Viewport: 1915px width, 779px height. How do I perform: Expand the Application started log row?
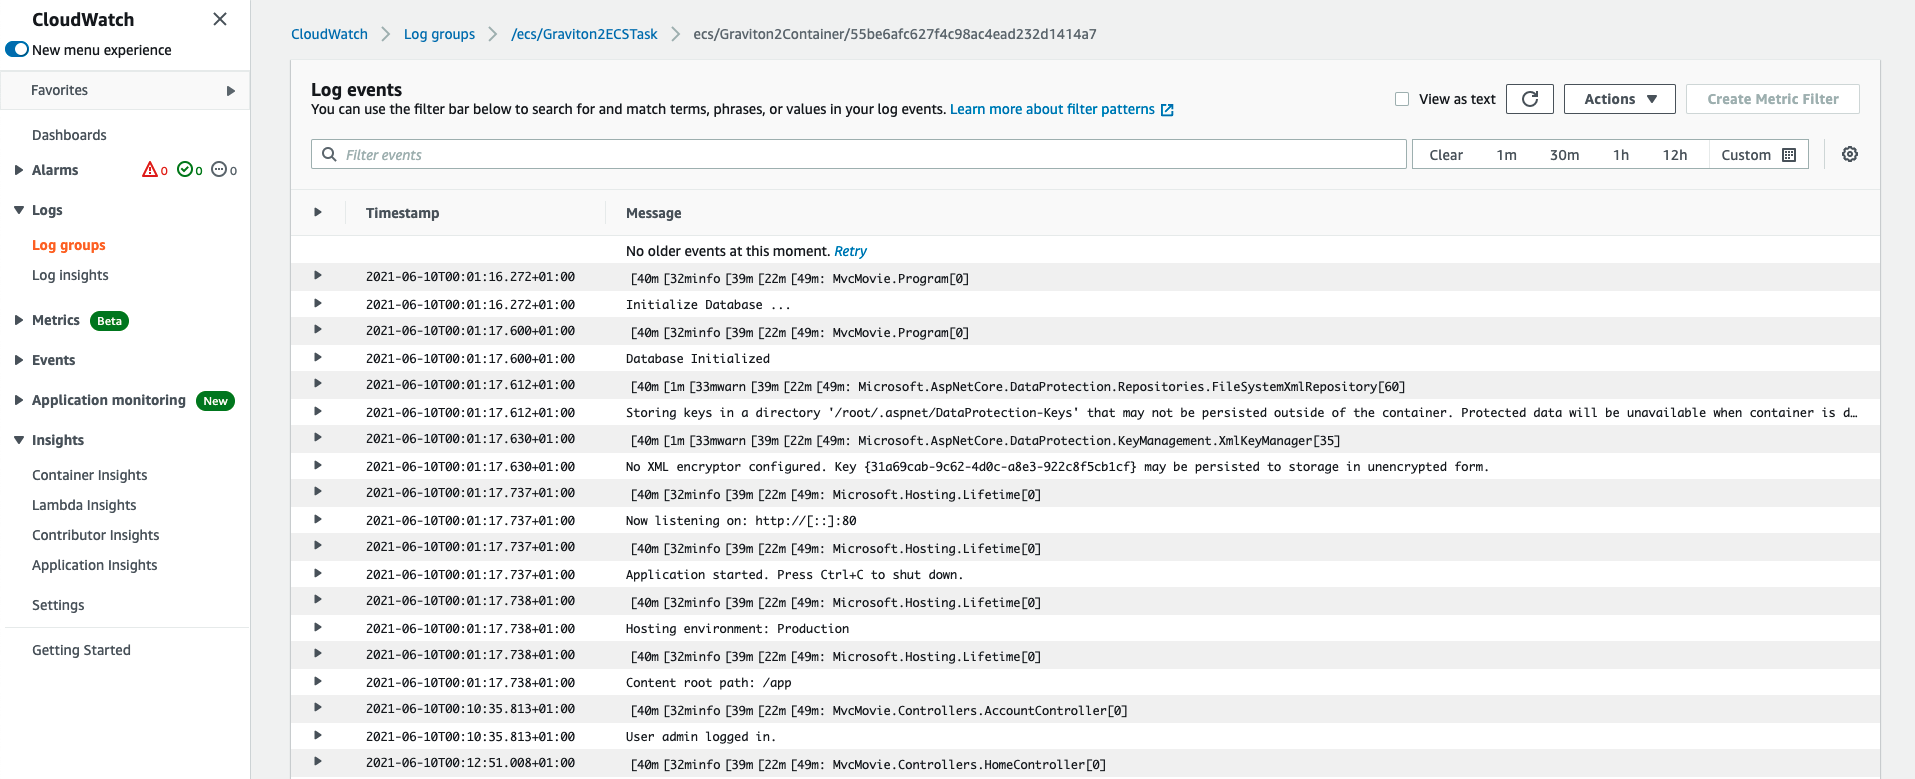click(318, 573)
